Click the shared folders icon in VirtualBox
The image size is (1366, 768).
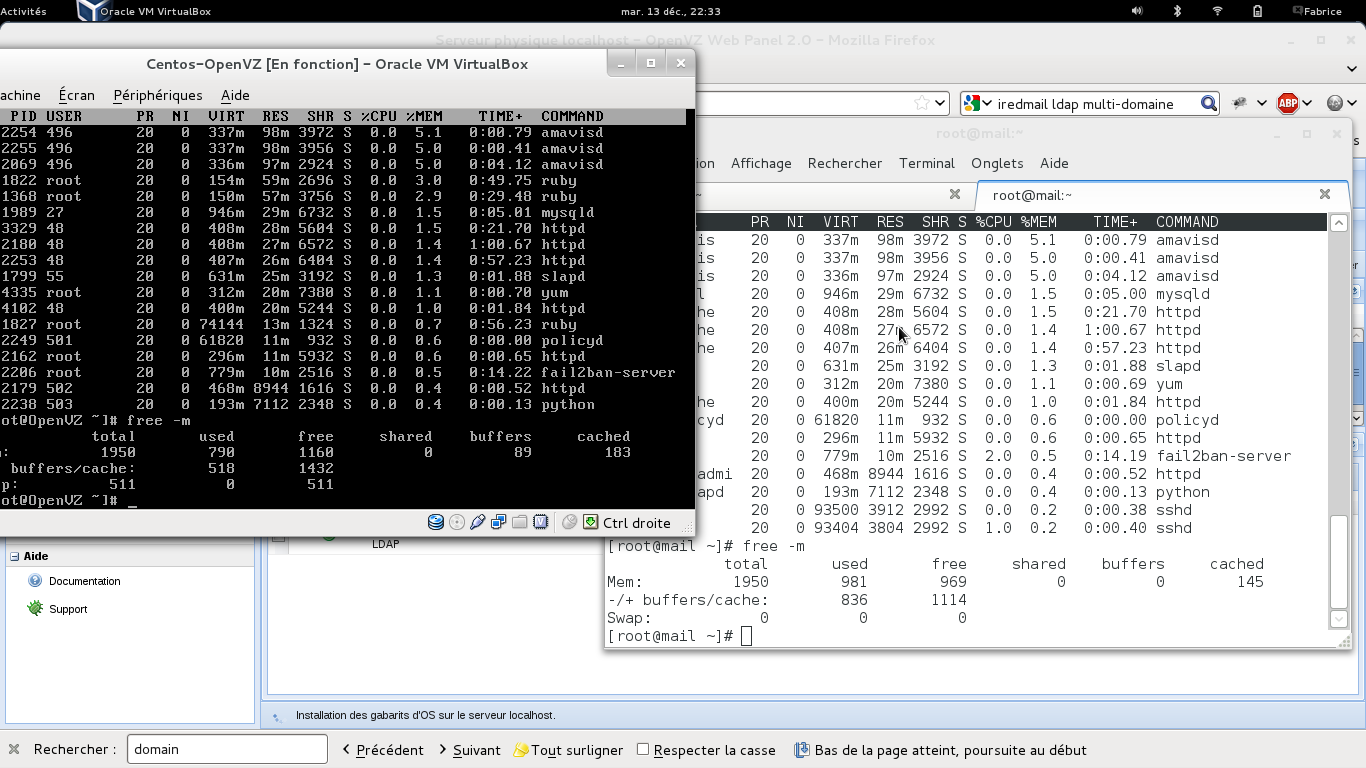(x=519, y=522)
